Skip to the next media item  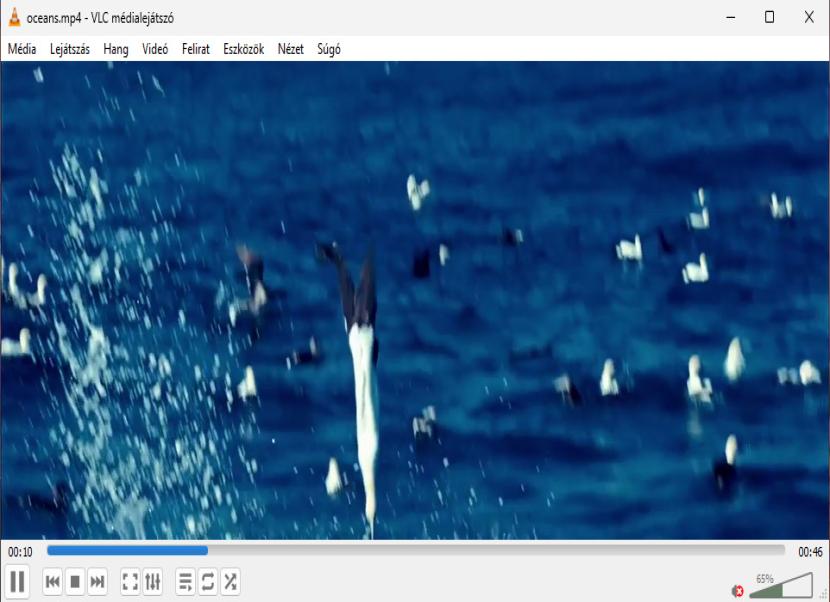pyautogui.click(x=97, y=582)
